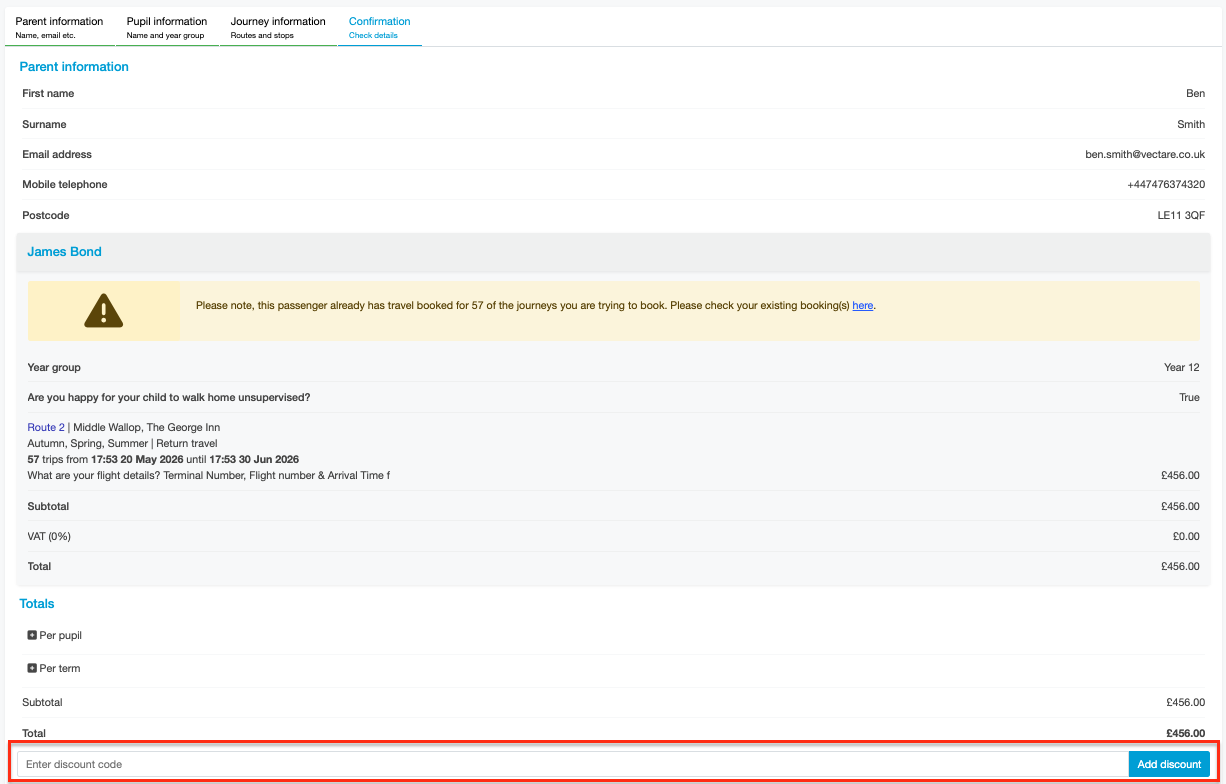This screenshot has height=784, width=1226.
Task: Open the existing bookings 'here' link
Action: point(863,306)
